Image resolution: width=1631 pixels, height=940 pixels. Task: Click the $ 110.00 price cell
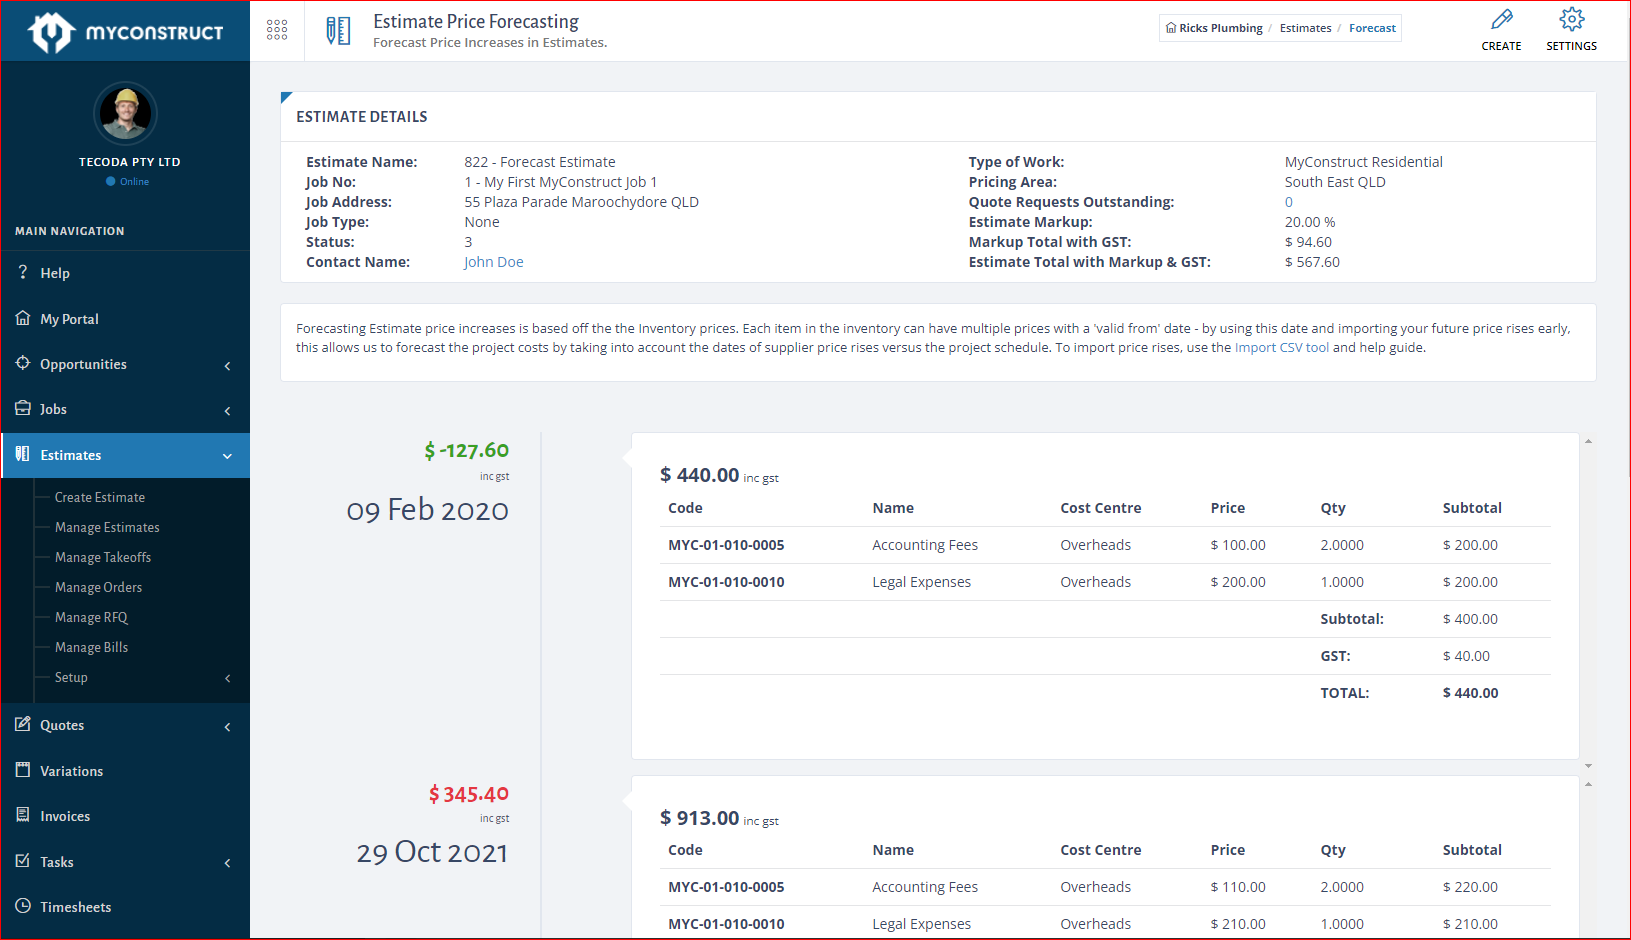click(x=1238, y=887)
